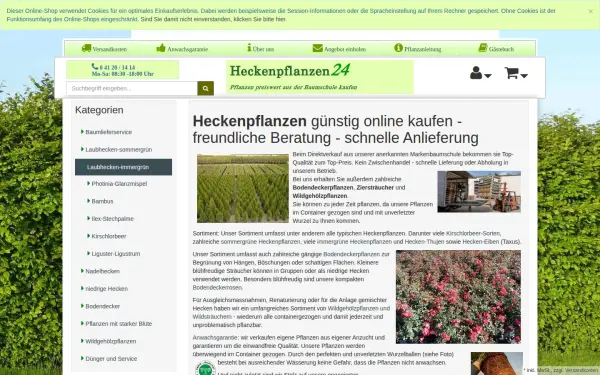This screenshot has height=375, width=600.
Task: Open Dünger und Service category
Action: (111, 359)
